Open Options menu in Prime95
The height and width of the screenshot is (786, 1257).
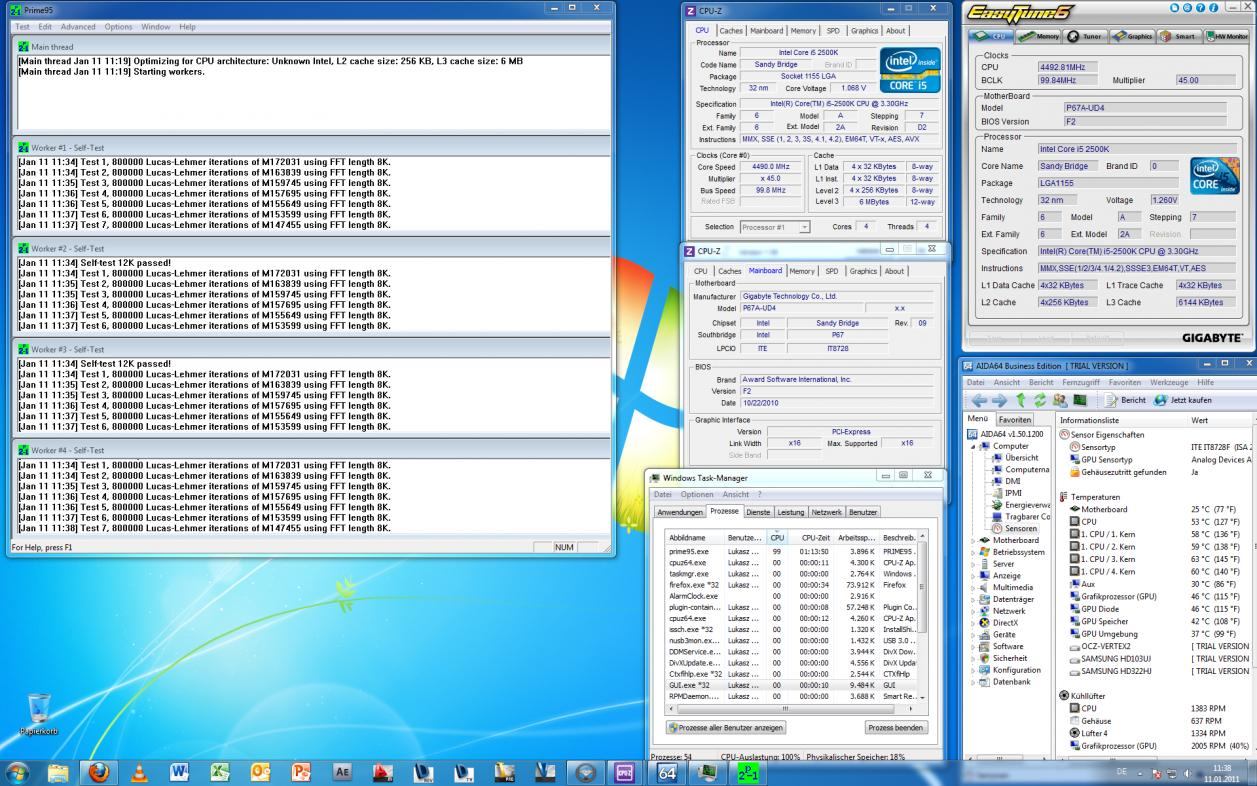[118, 26]
